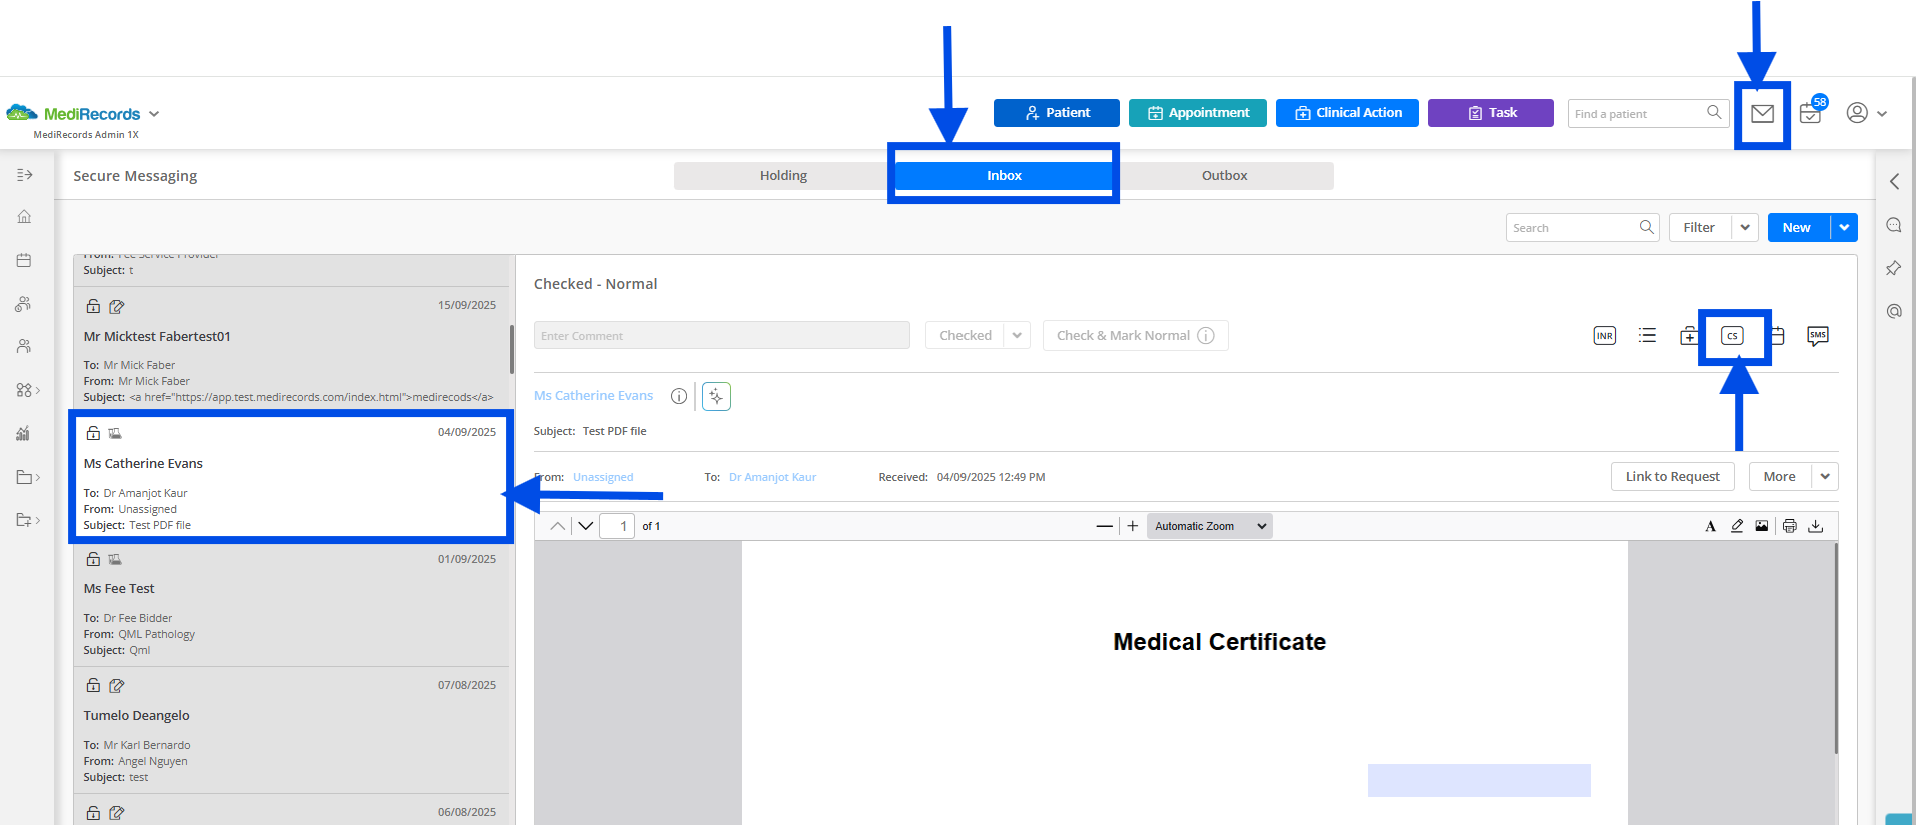The image size is (1916, 825).
Task: Click the Checked button
Action: click(965, 336)
